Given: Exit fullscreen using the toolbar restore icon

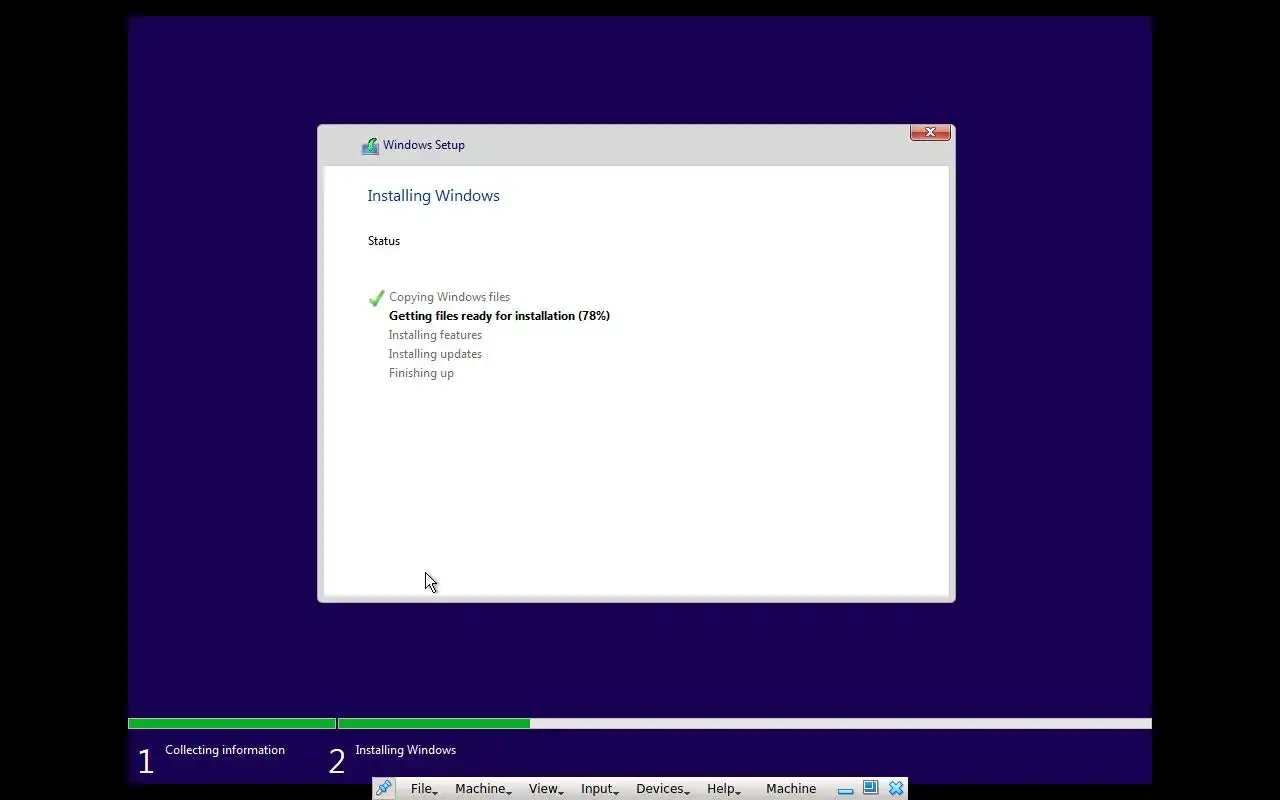Looking at the screenshot, I should (x=870, y=788).
